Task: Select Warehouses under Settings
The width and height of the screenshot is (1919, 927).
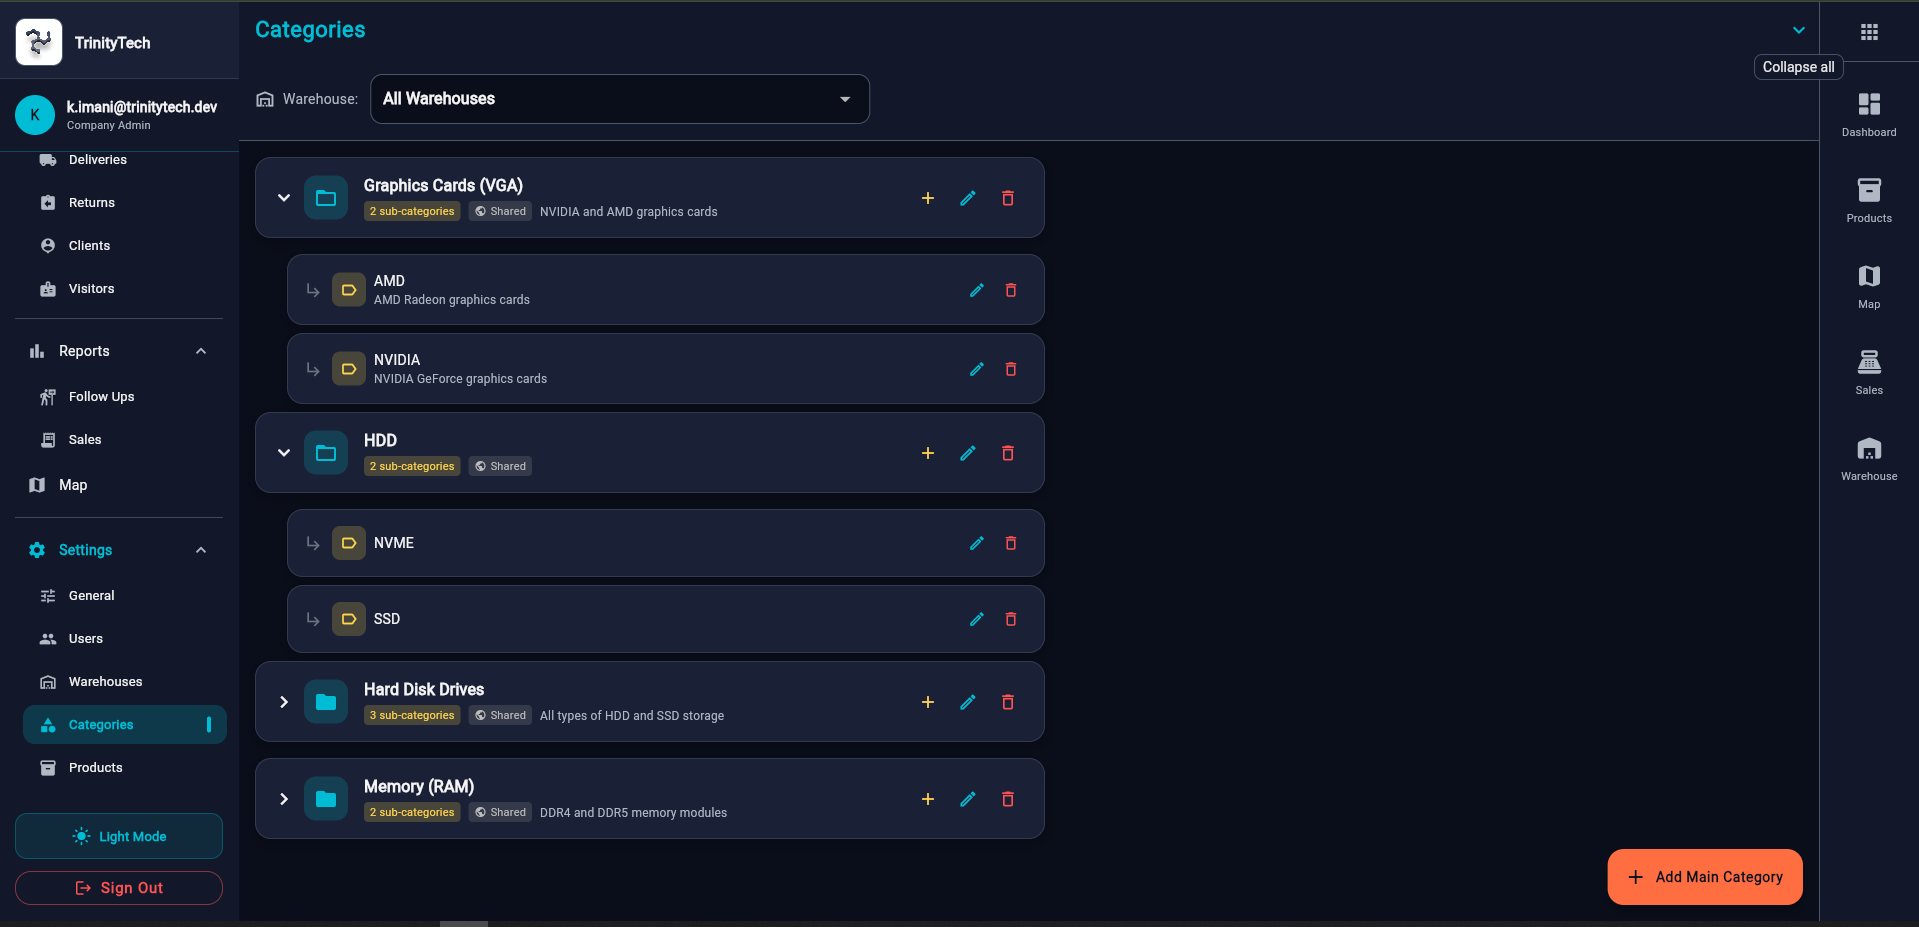Action: [x=104, y=681]
